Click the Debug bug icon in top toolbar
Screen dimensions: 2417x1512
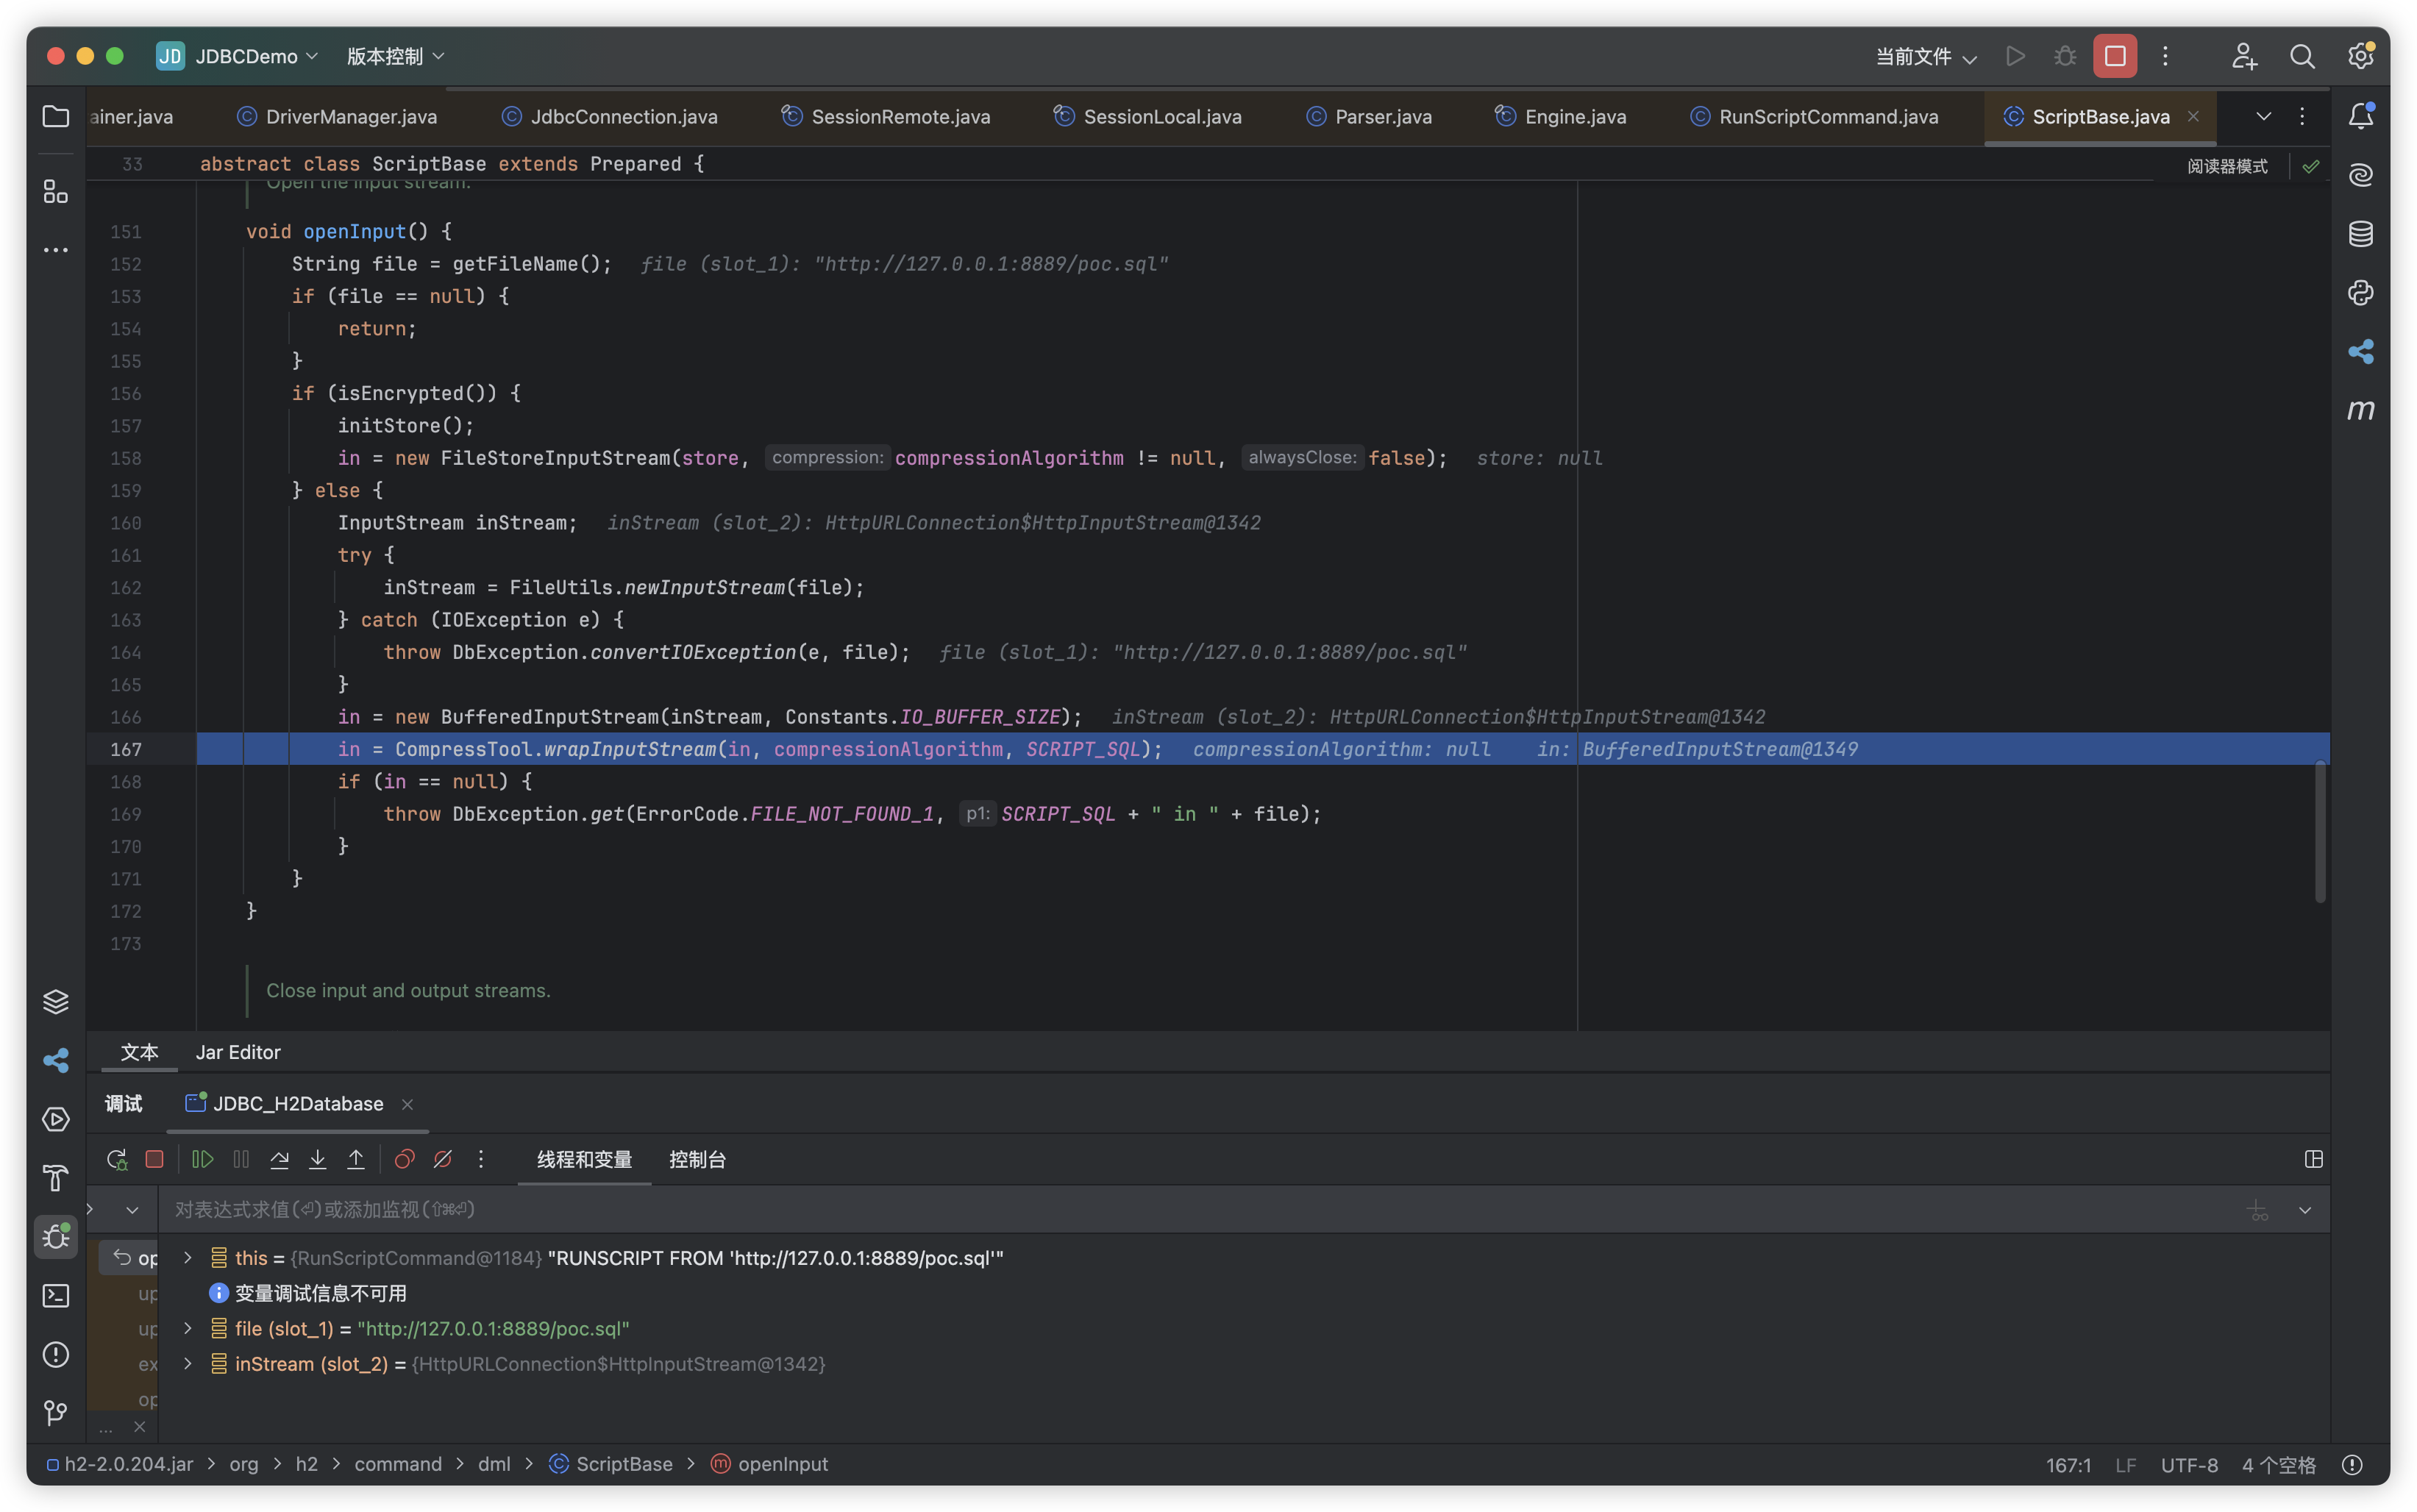click(x=2065, y=56)
